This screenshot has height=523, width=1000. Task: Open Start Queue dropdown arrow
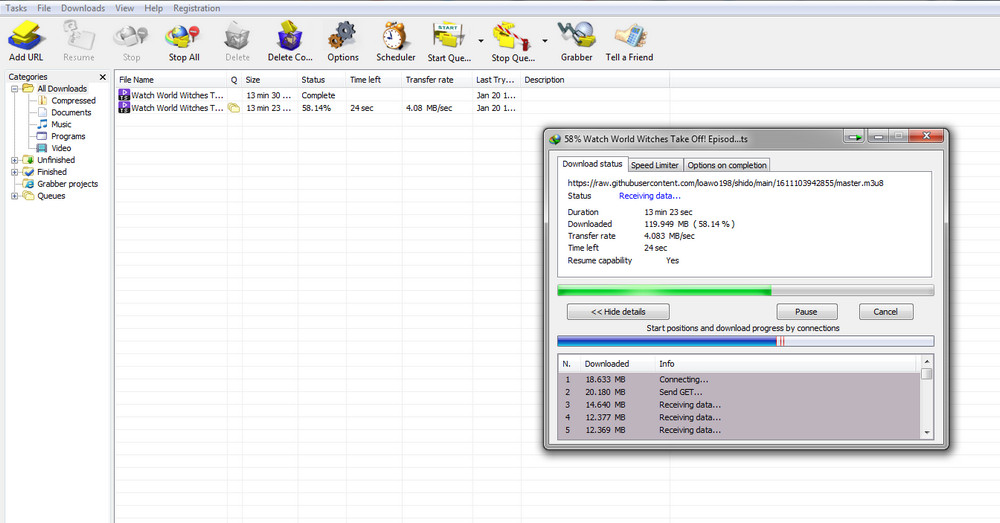(x=481, y=41)
